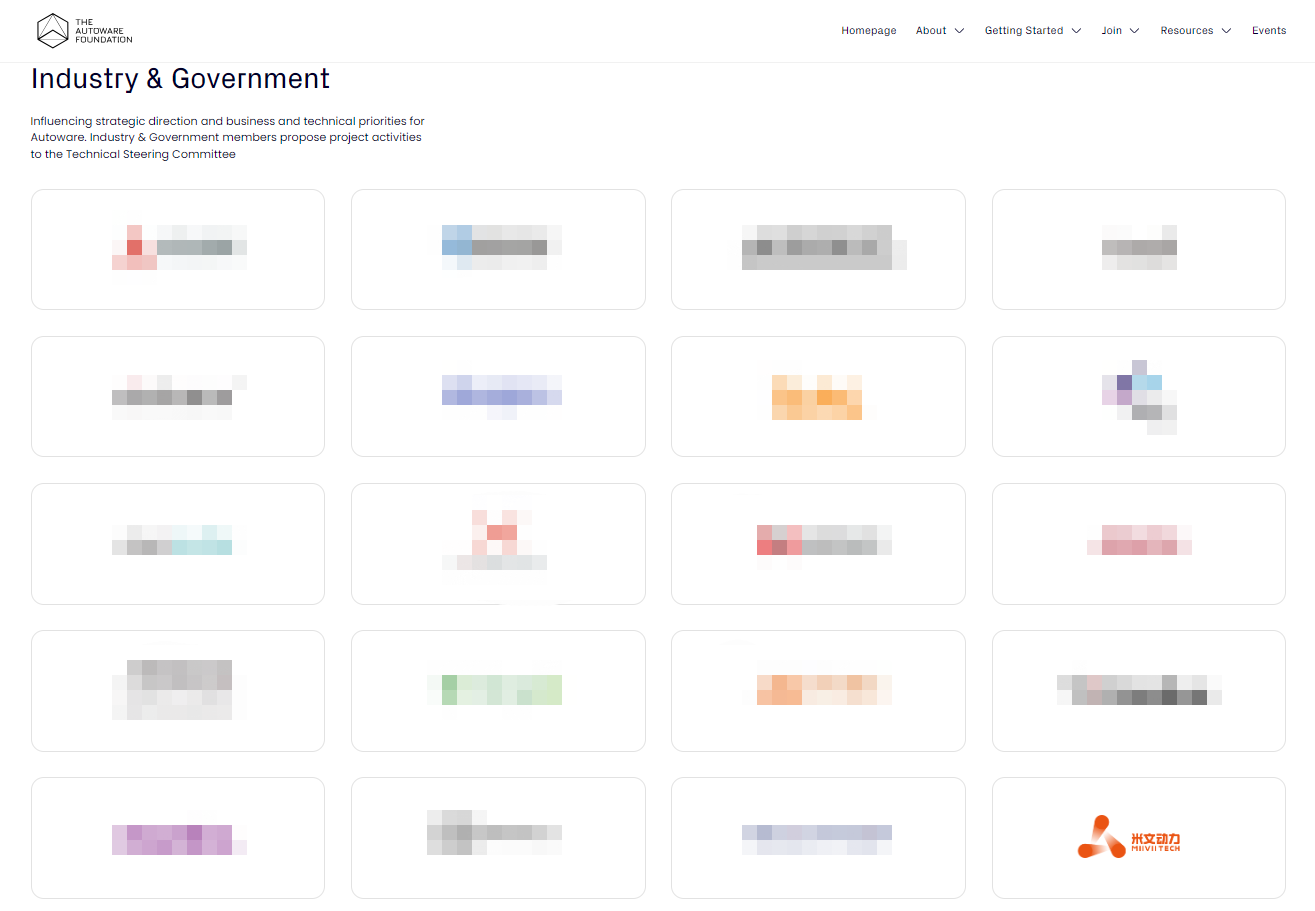Click the Getting Started menu label
Screen dimensions: 1315x911
click(1023, 31)
